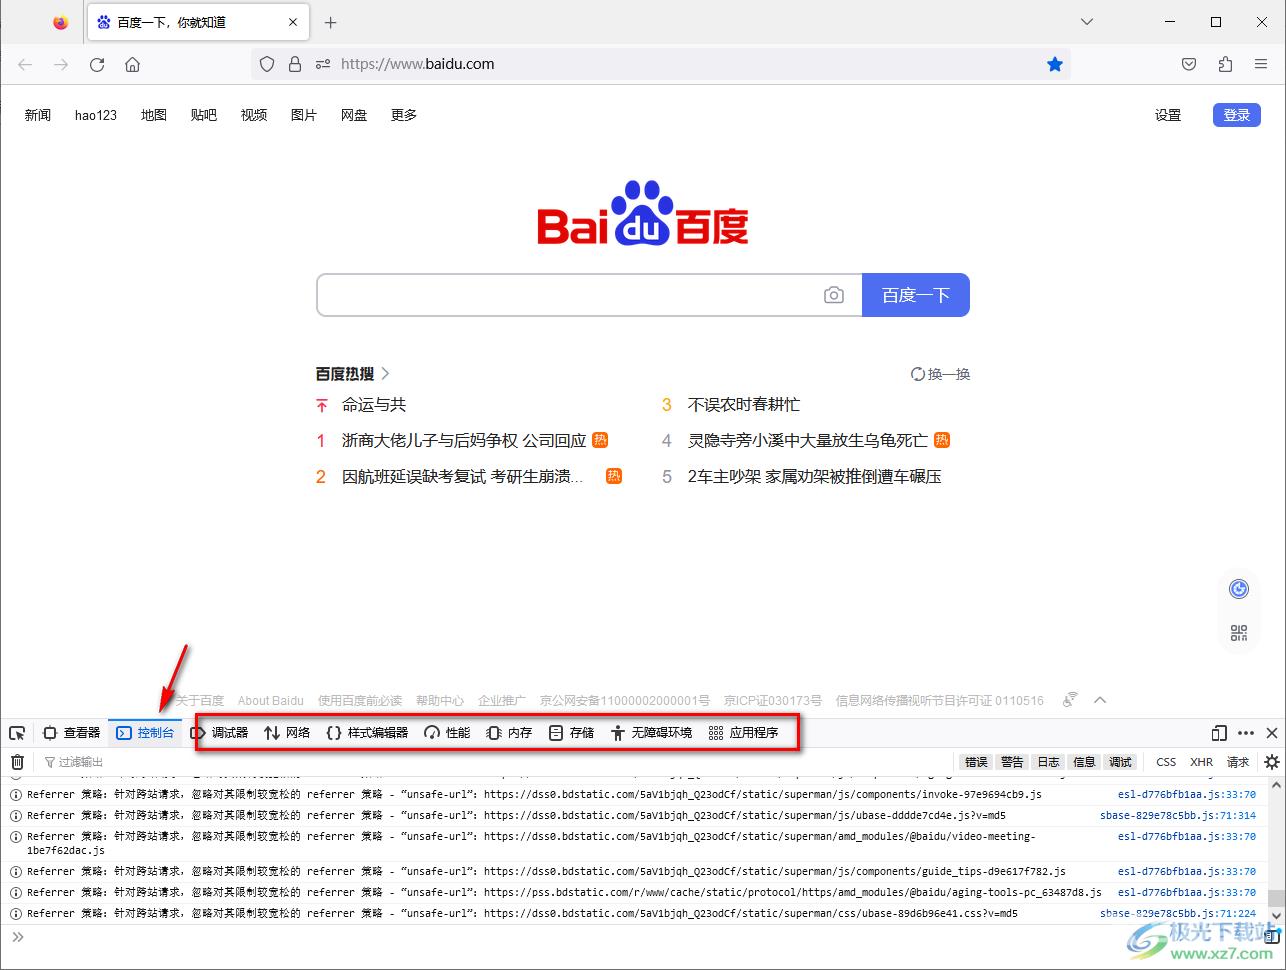Switch to the 应用程序 devtools tab
This screenshot has width=1286, height=970.
[x=743, y=733]
